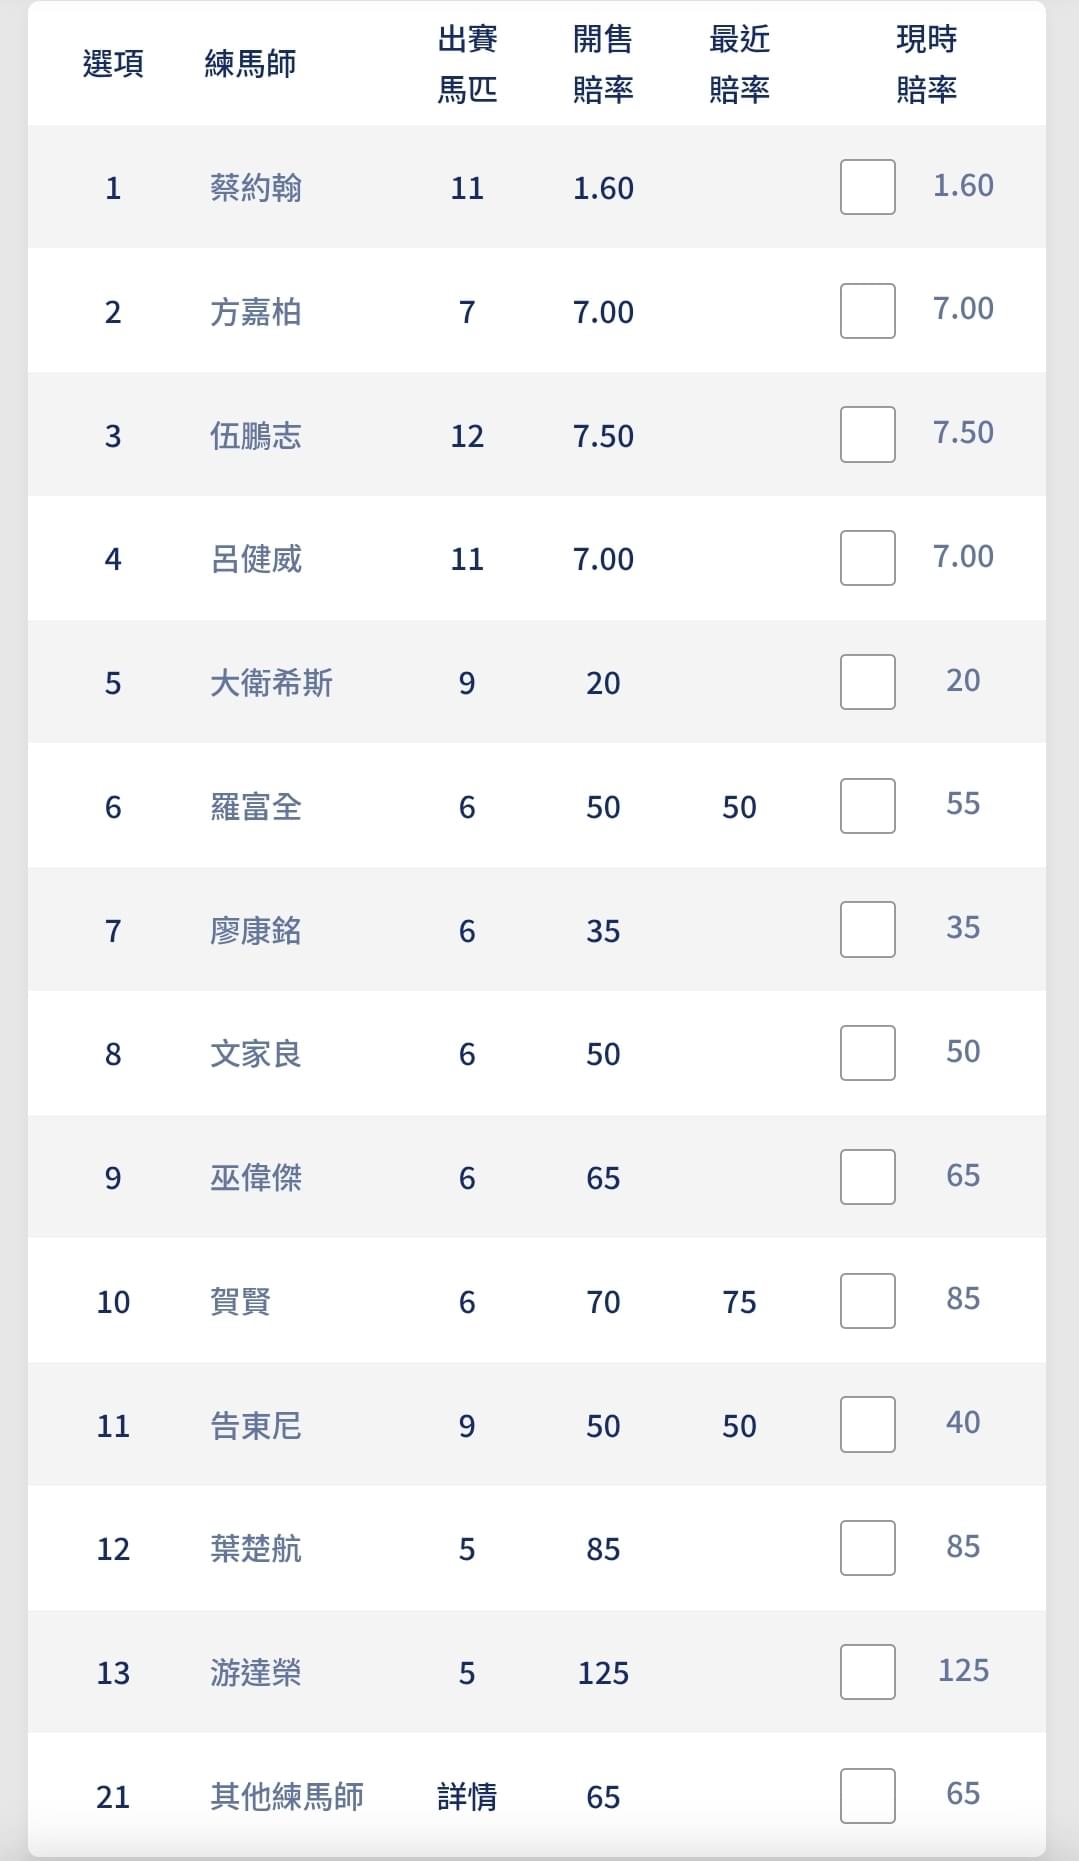The height and width of the screenshot is (1861, 1079).
Task: Click current odds 40 for 告東尼
Action: click(x=963, y=1422)
